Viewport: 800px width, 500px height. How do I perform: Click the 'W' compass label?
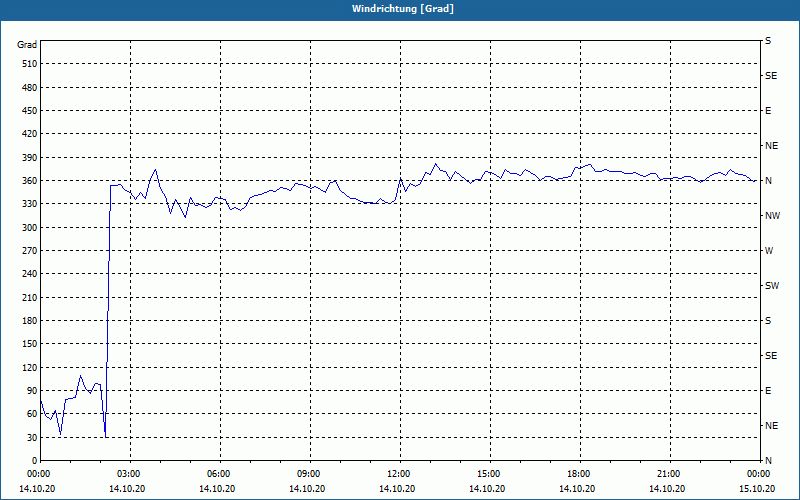pyautogui.click(x=769, y=251)
